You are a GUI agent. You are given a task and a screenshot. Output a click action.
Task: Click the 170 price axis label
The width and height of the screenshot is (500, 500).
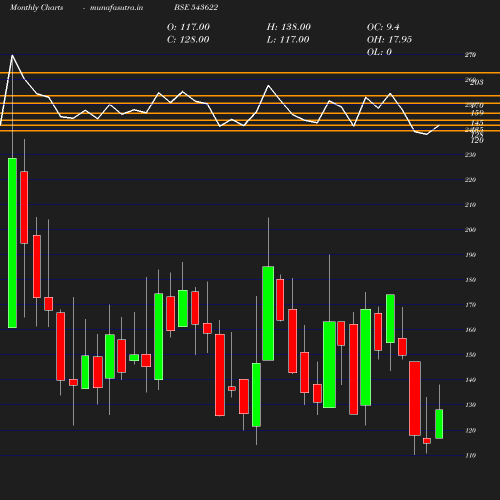tap(470, 305)
